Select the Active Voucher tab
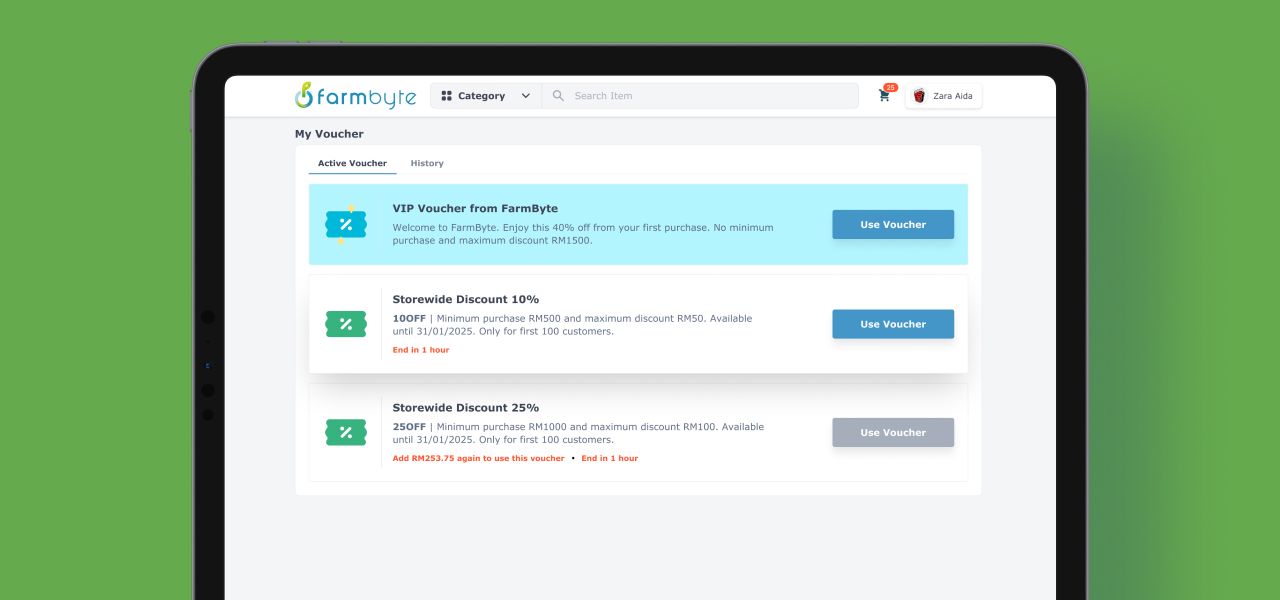The width and height of the screenshot is (1280, 600). [x=352, y=163]
